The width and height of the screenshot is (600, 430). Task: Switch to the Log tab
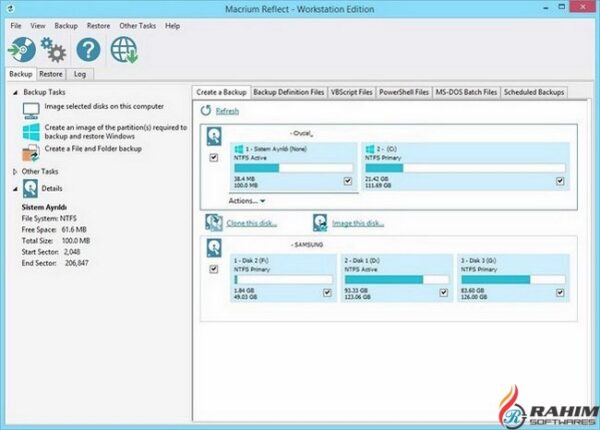[80, 74]
